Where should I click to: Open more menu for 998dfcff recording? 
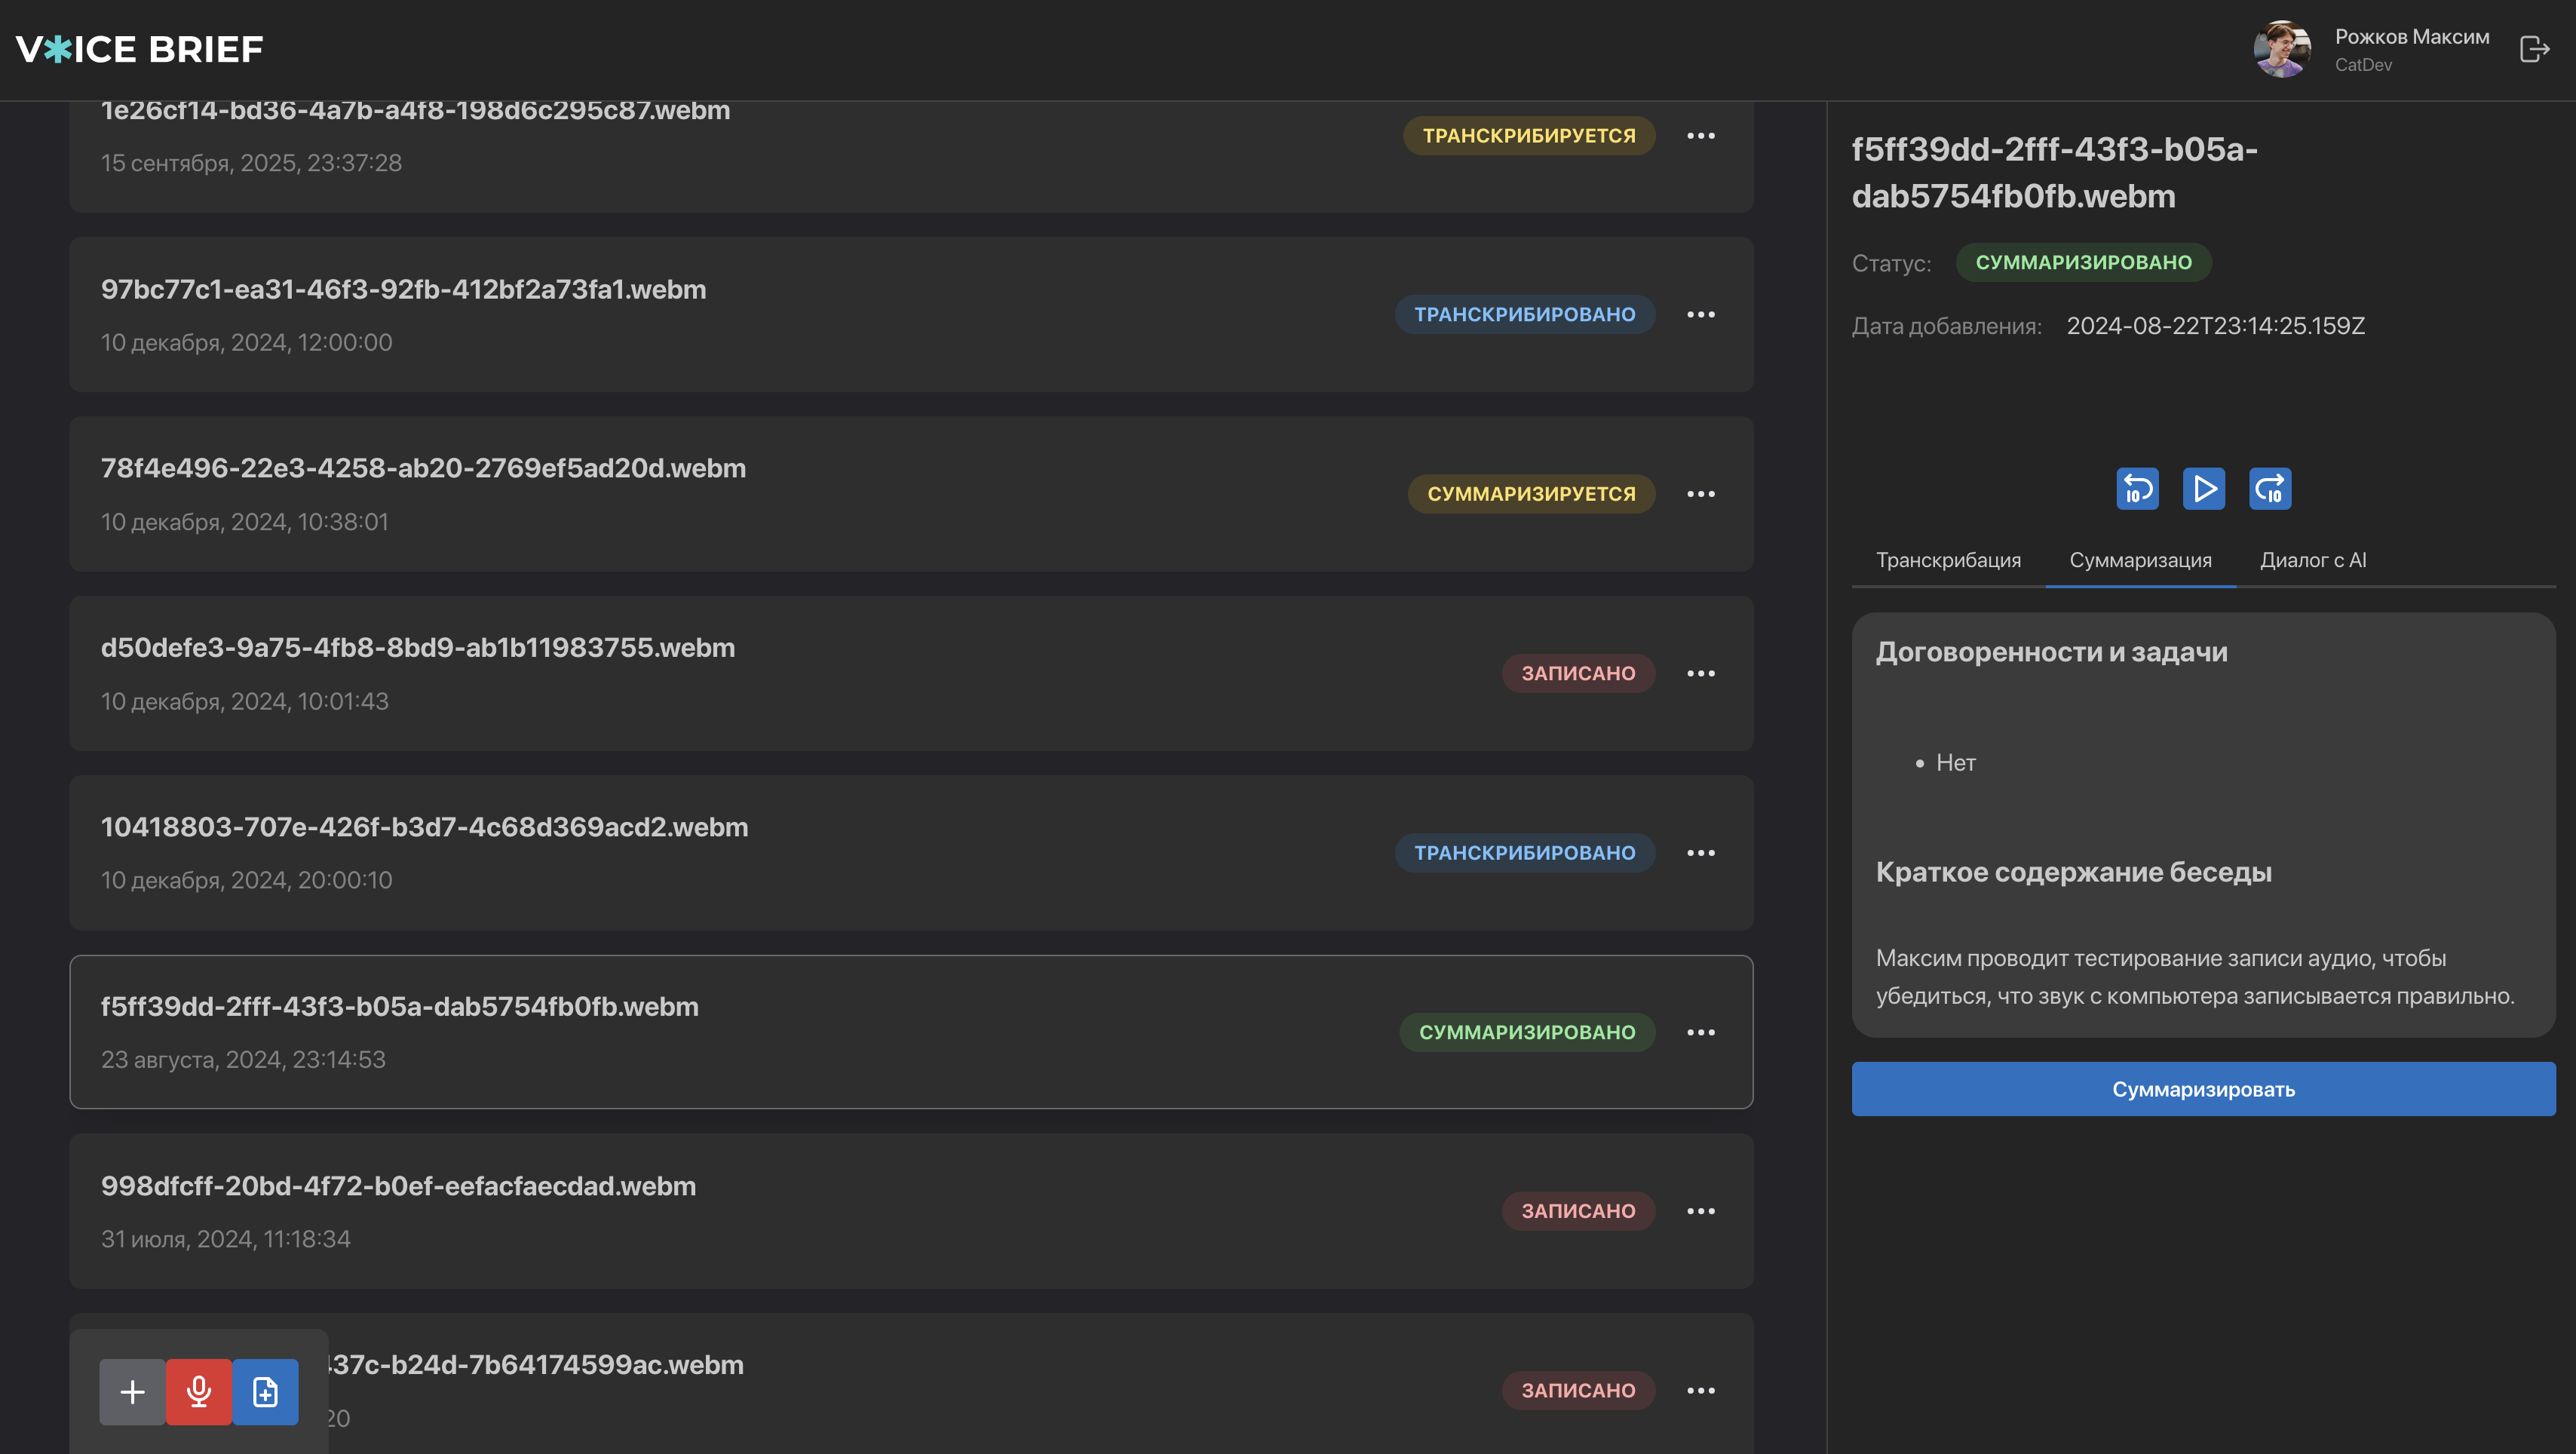point(1700,1211)
